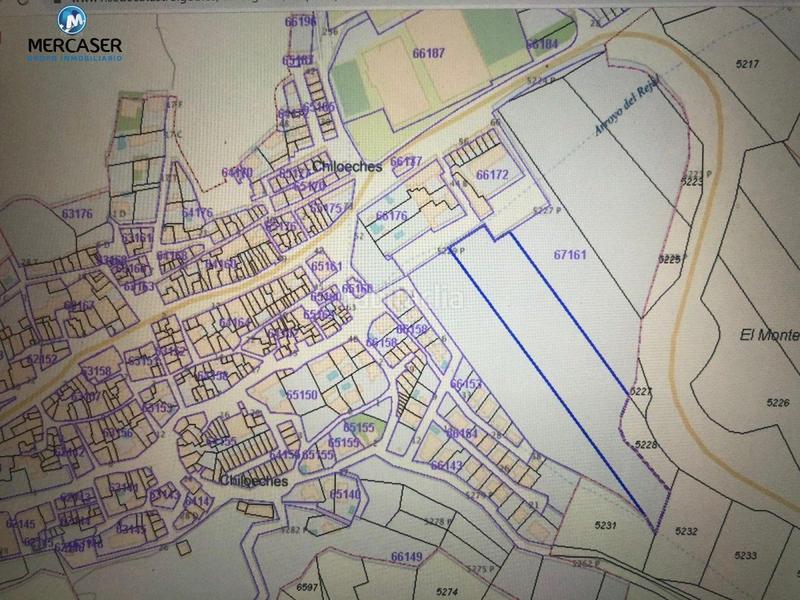Click parcel 66172 building block
800x600 pixels.
pyautogui.click(x=493, y=176)
